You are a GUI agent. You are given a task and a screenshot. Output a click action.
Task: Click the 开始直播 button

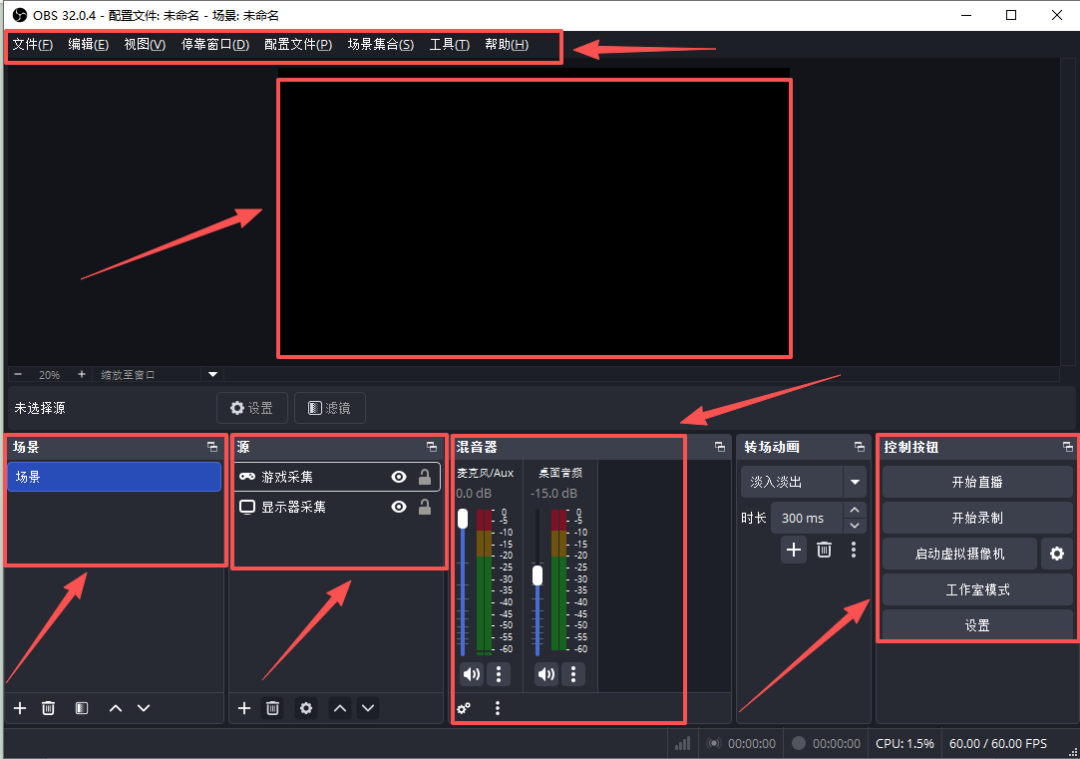[x=976, y=481]
